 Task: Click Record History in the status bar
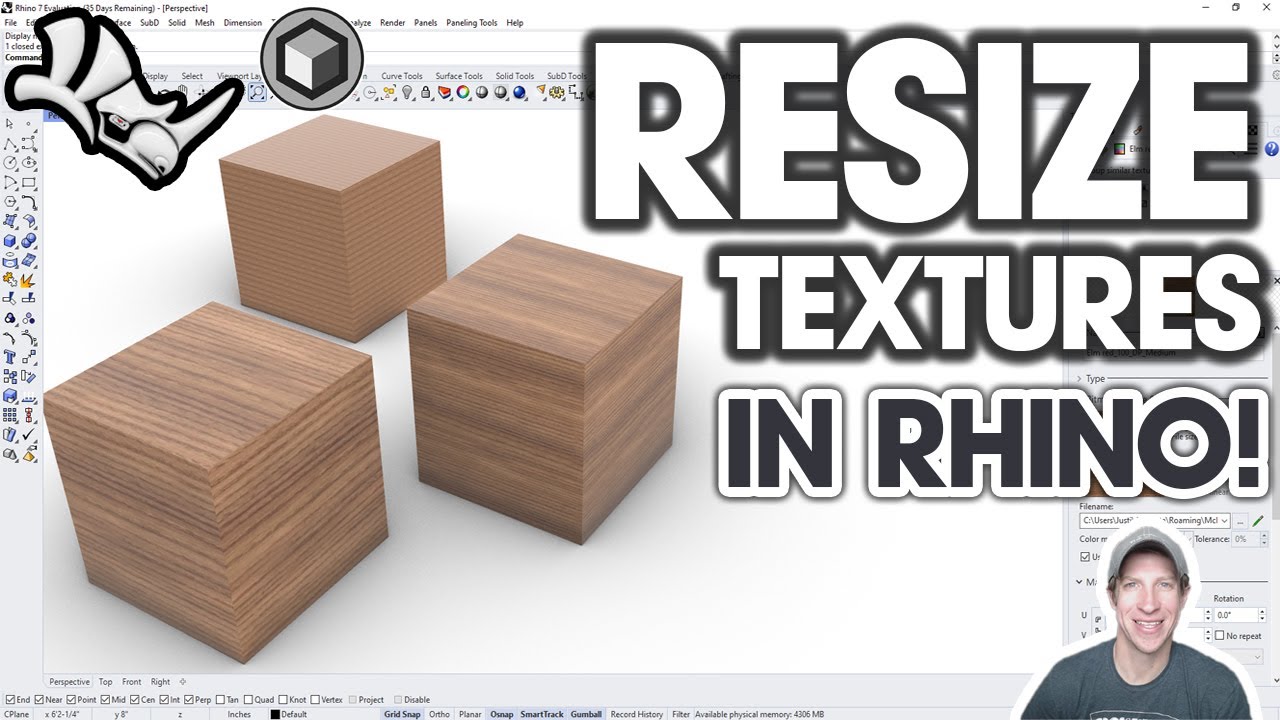coord(637,713)
